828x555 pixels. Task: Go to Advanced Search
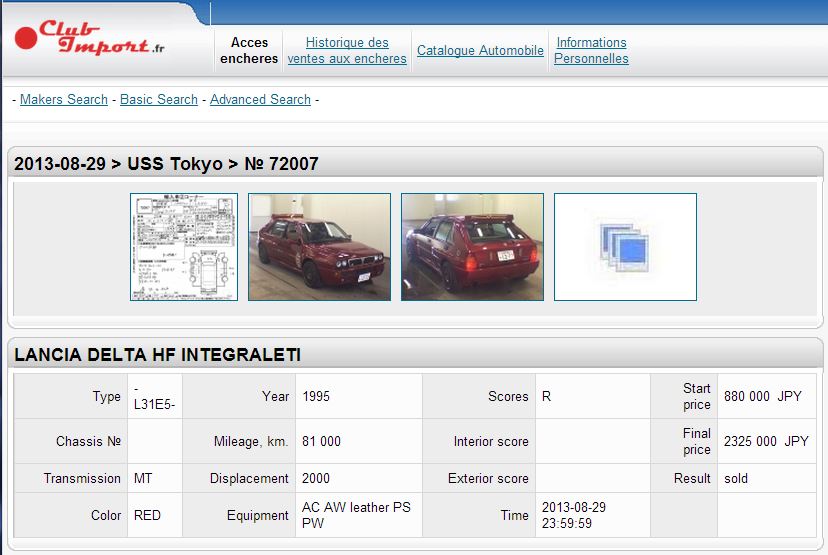[260, 99]
